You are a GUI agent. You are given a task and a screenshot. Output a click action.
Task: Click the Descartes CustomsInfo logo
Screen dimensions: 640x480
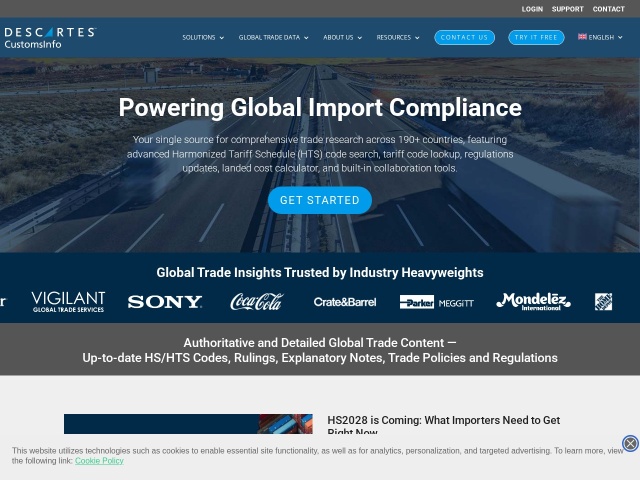50,38
